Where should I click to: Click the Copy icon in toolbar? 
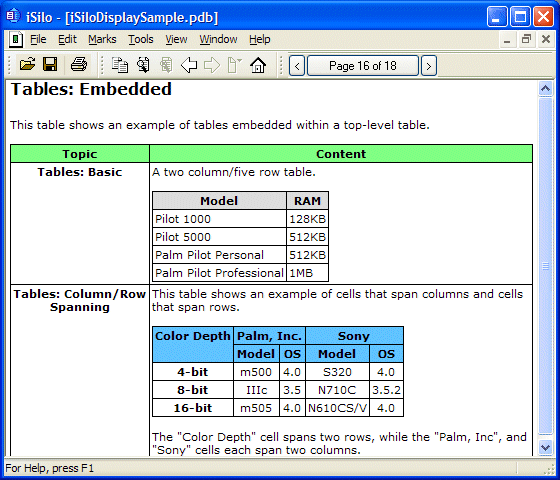(120, 65)
